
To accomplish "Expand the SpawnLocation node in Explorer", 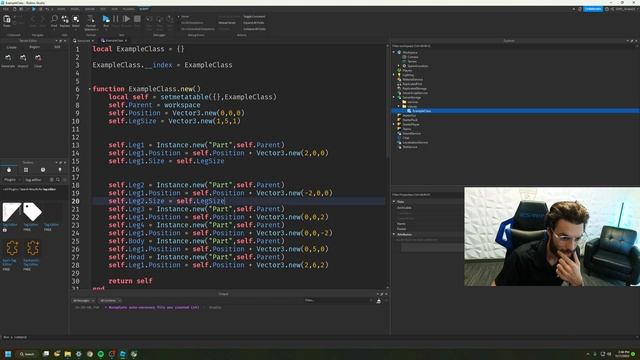I will click(399, 66).
